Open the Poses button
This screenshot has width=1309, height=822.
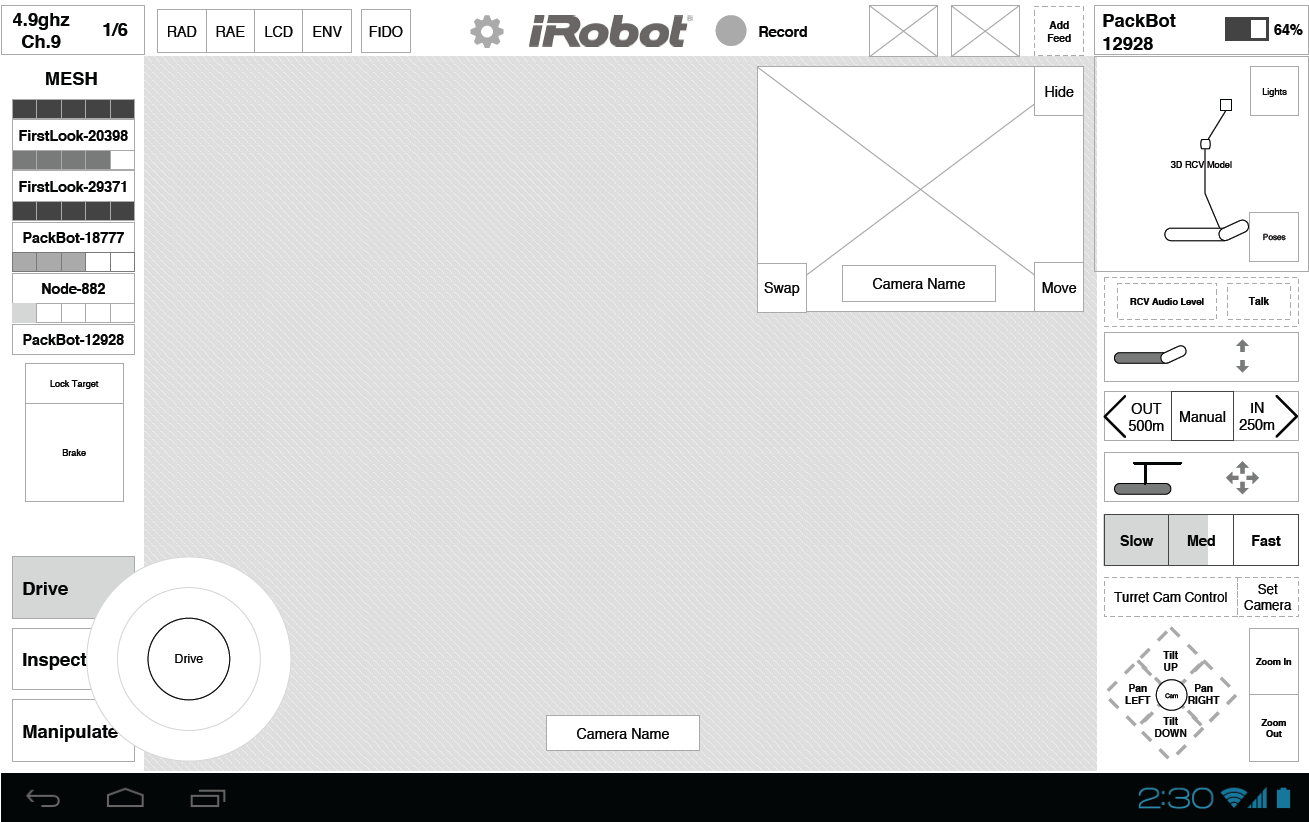point(1274,237)
